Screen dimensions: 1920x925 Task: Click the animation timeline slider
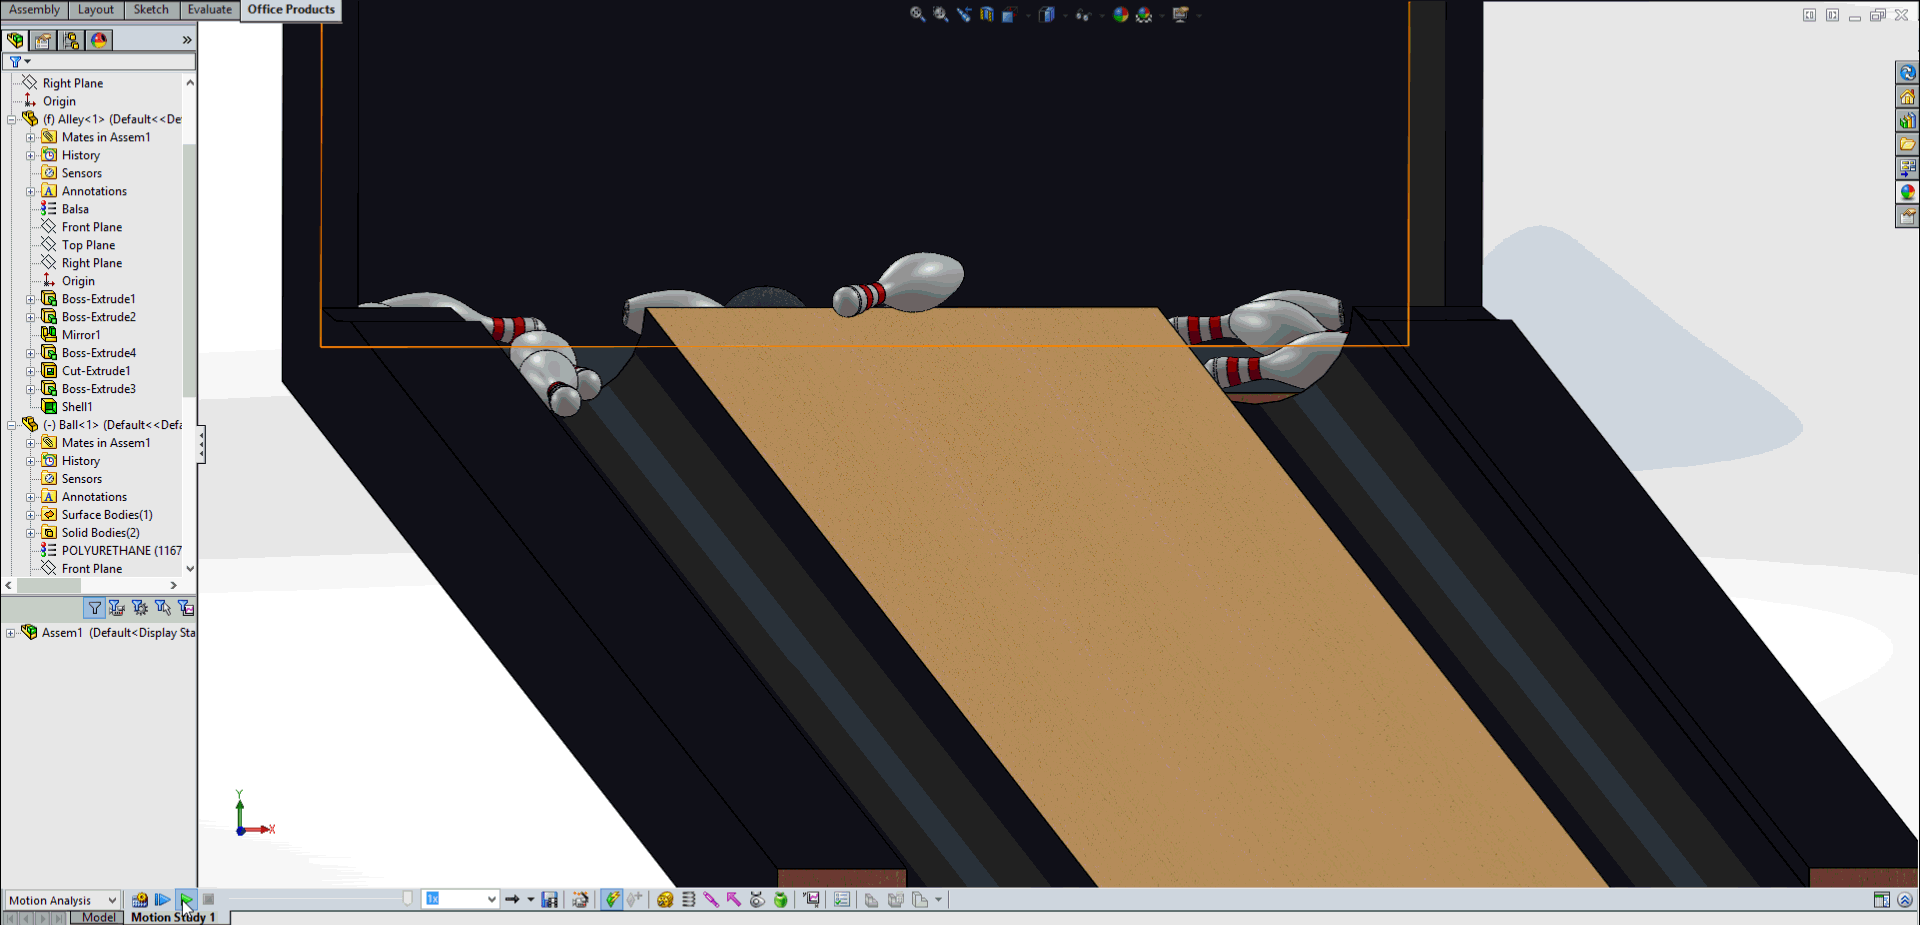pyautogui.click(x=407, y=899)
